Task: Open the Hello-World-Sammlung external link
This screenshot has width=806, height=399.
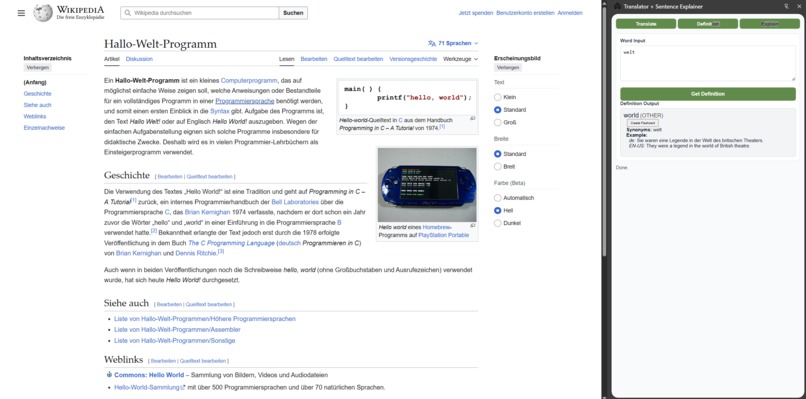Action: [149, 387]
